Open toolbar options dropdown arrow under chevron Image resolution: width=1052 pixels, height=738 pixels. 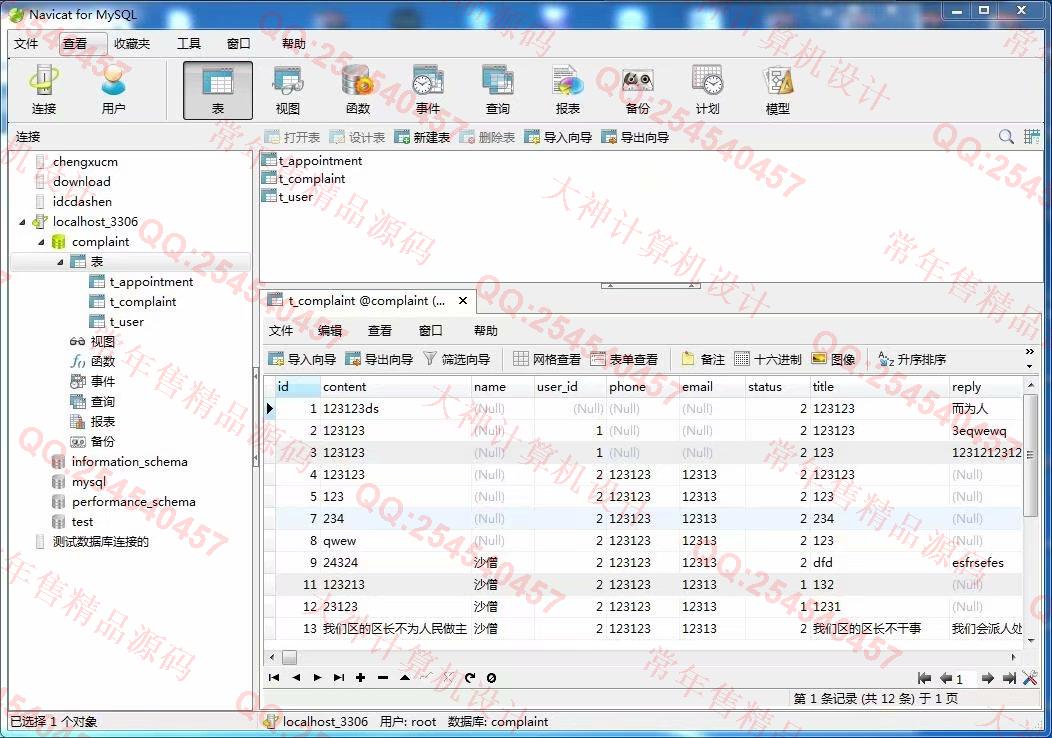[x=1030, y=366]
